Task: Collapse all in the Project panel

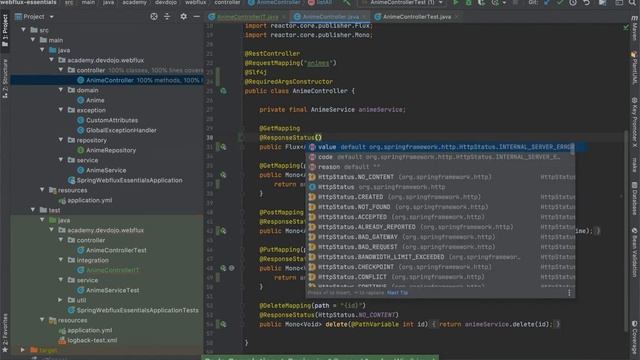Action: [x=167, y=16]
